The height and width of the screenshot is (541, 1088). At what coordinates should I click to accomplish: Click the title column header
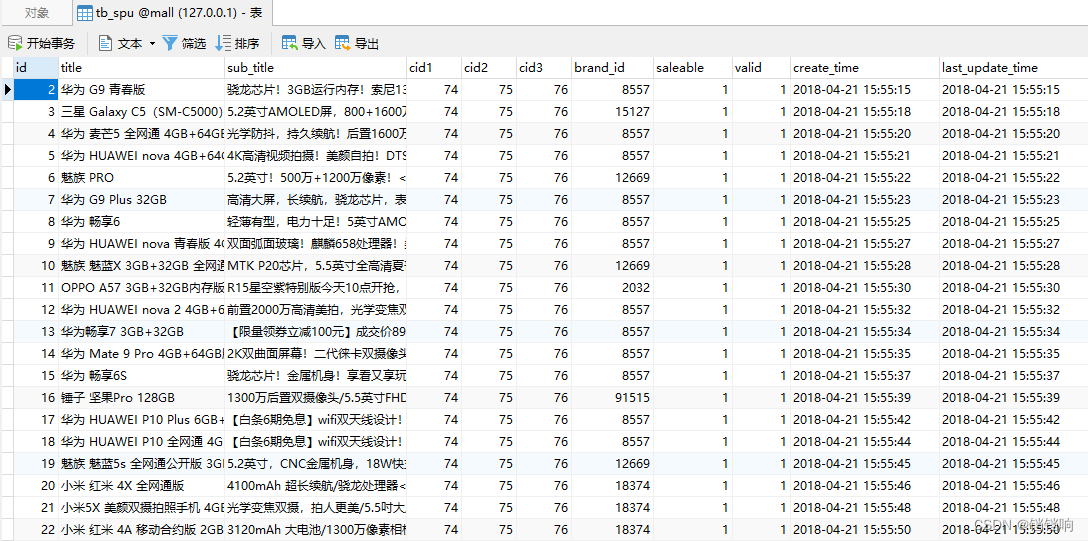pyautogui.click(x=142, y=67)
